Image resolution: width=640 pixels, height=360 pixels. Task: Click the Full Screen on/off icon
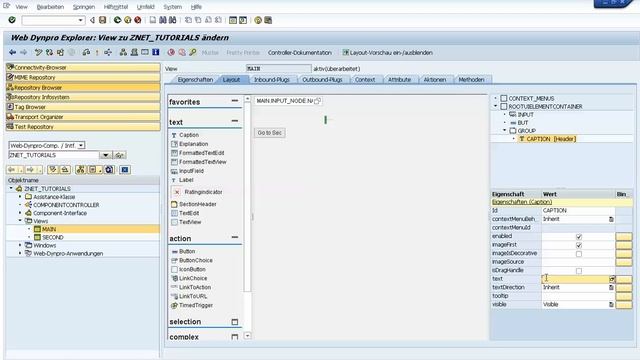point(145,52)
